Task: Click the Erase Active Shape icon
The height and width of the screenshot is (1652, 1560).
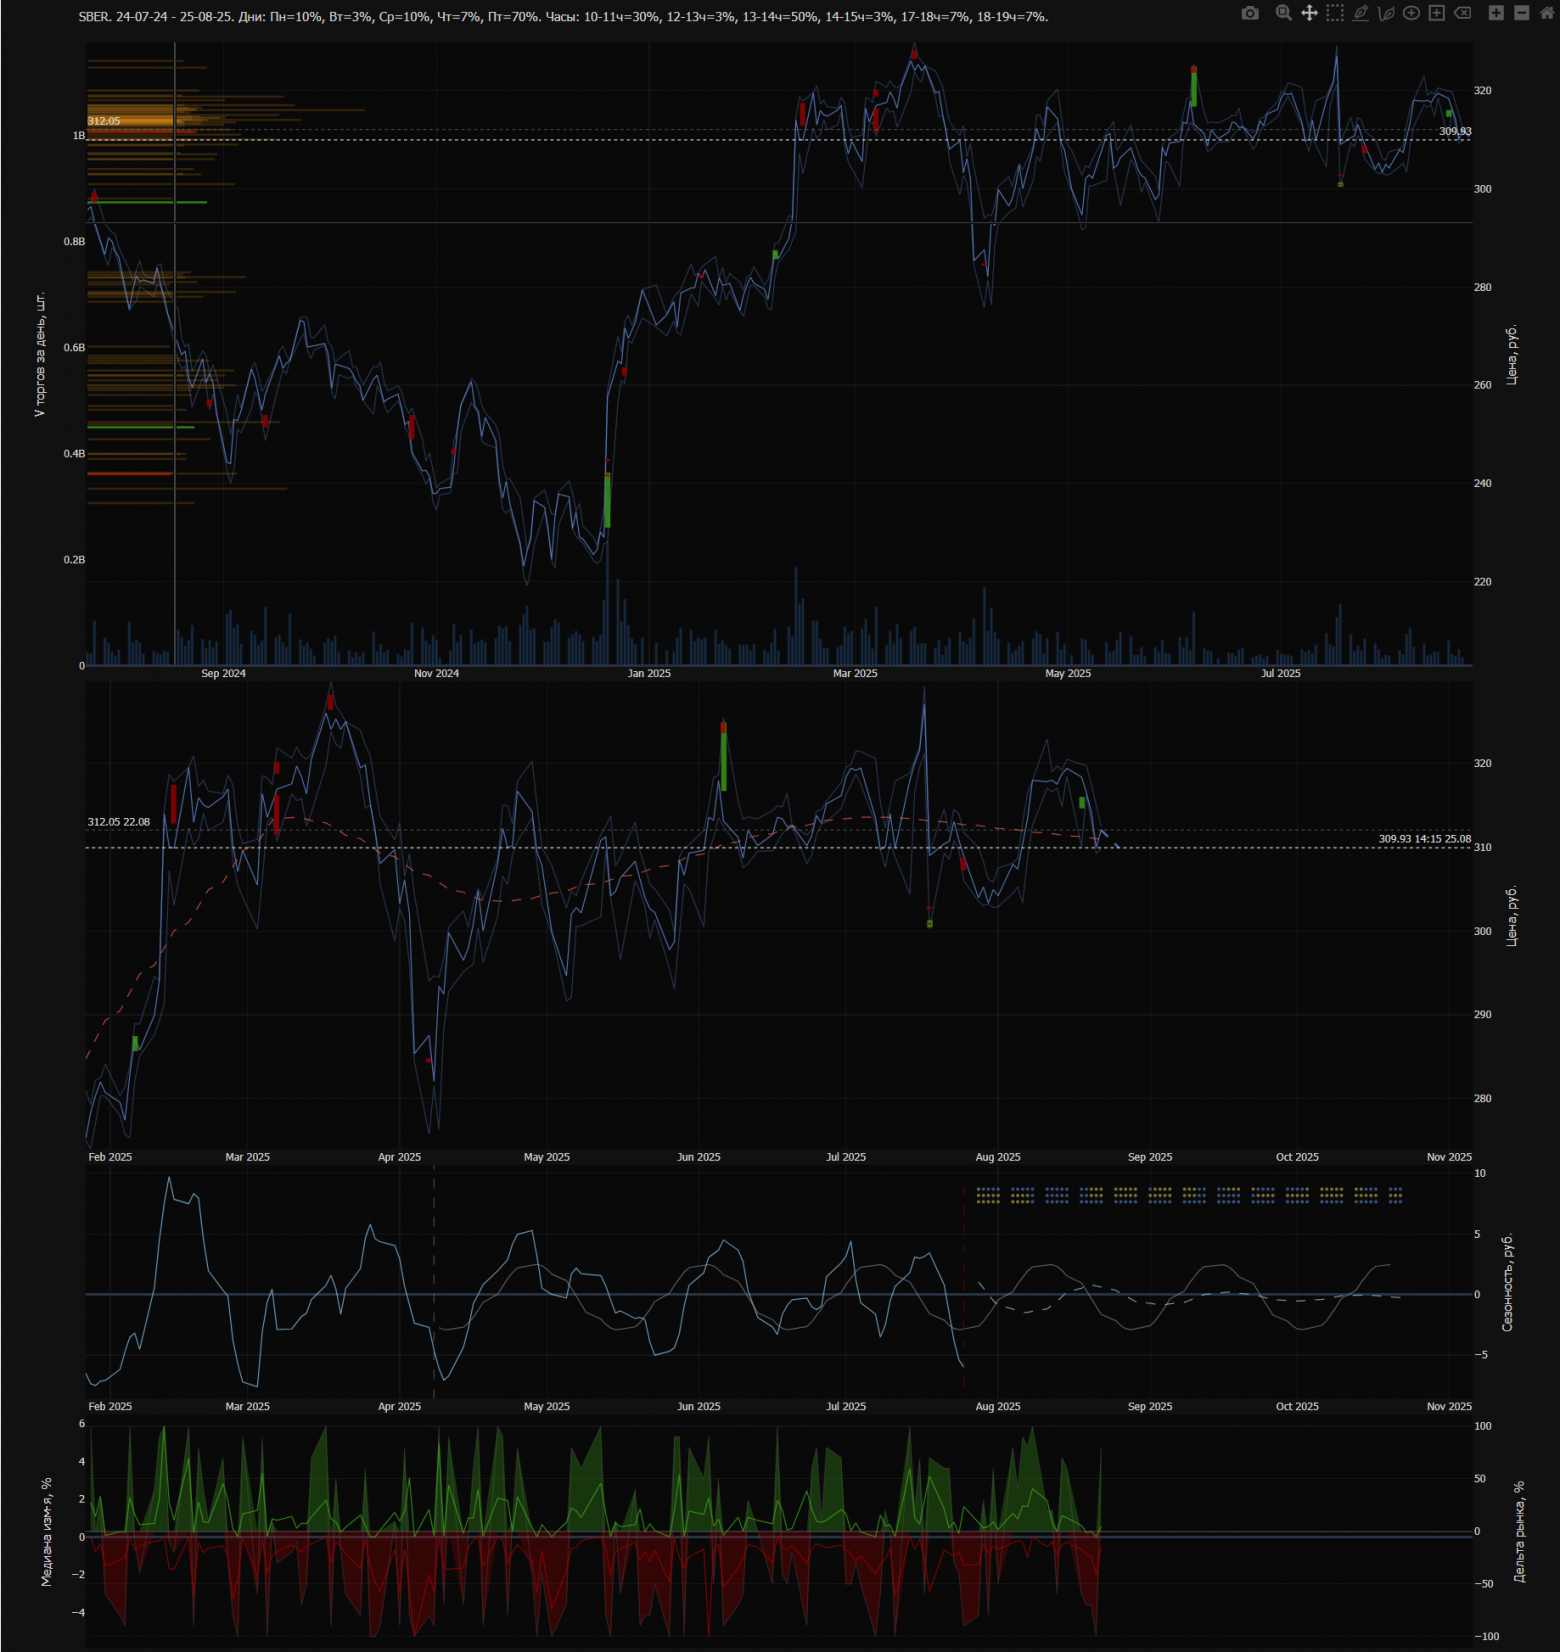Action: [1462, 13]
